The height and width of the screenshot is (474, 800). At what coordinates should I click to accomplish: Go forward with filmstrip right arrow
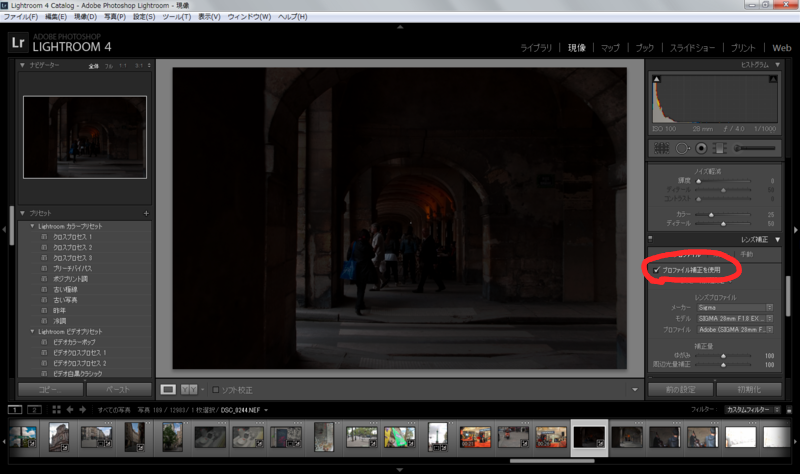pyautogui.click(x=83, y=410)
